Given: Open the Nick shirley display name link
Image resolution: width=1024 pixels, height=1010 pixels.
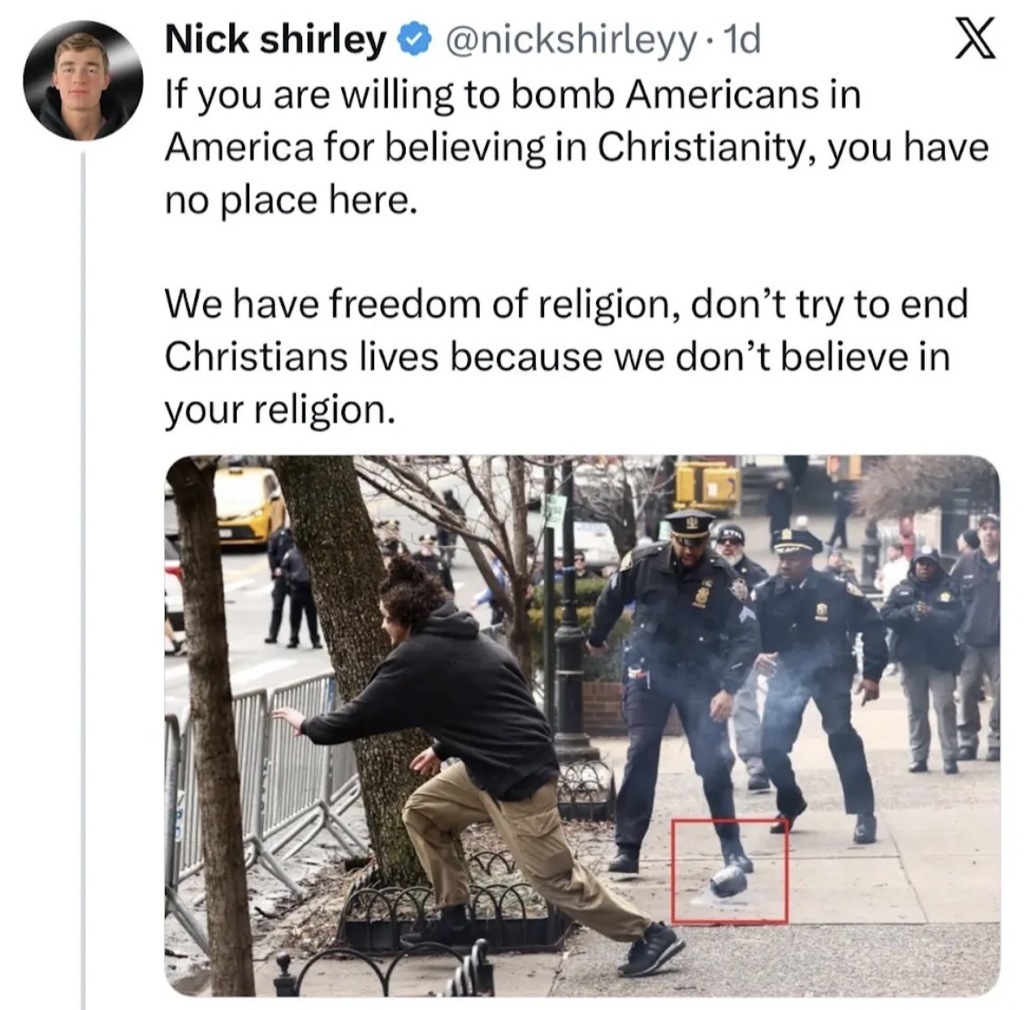Looking at the screenshot, I should (276, 40).
